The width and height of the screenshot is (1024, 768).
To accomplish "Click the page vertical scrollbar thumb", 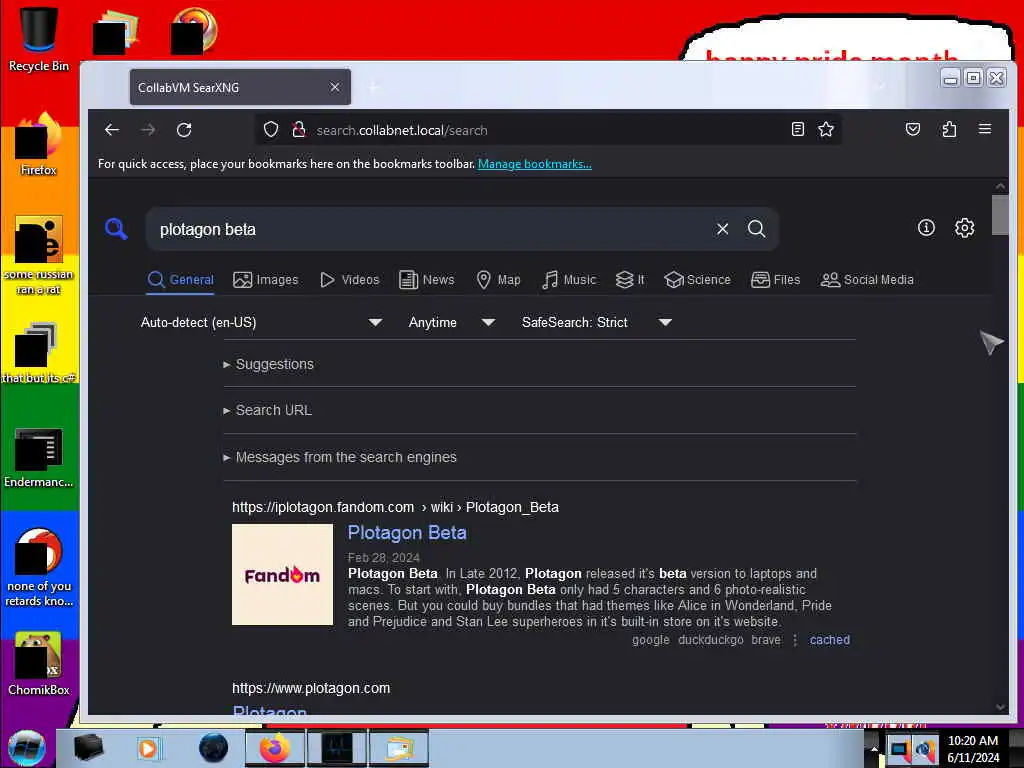I will click(1000, 214).
